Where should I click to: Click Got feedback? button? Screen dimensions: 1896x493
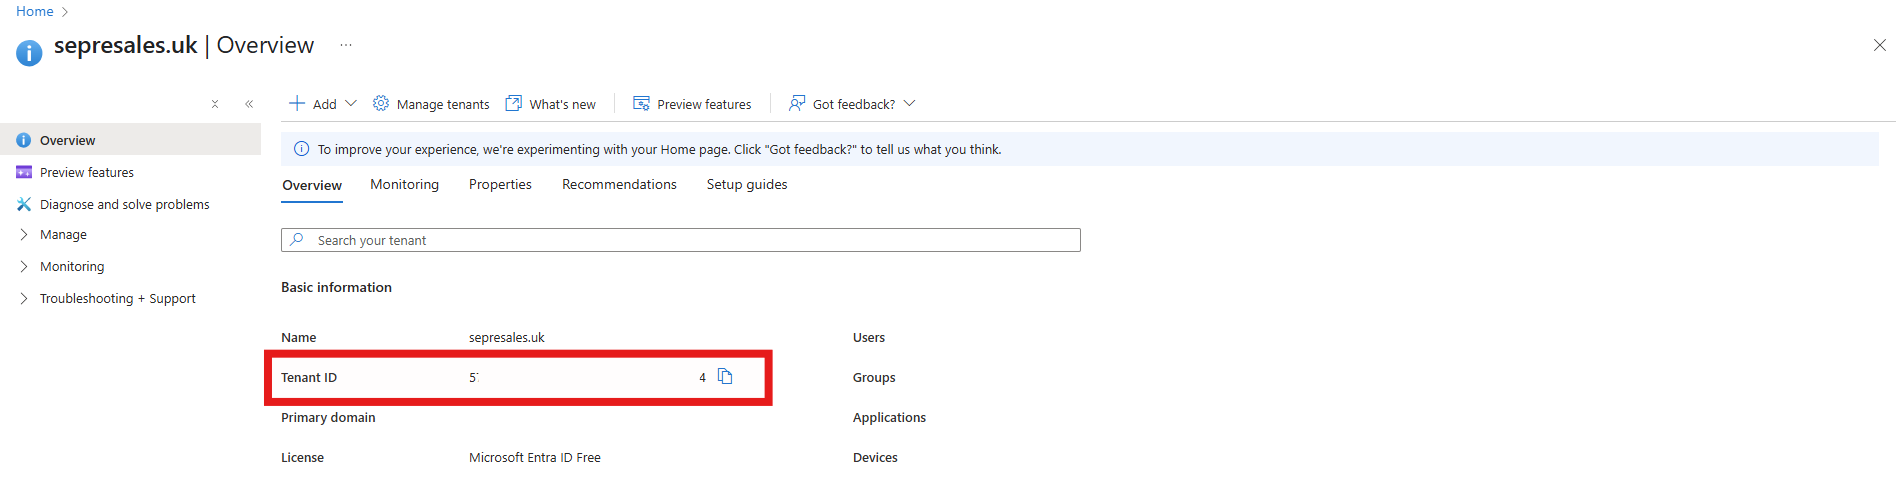click(852, 104)
